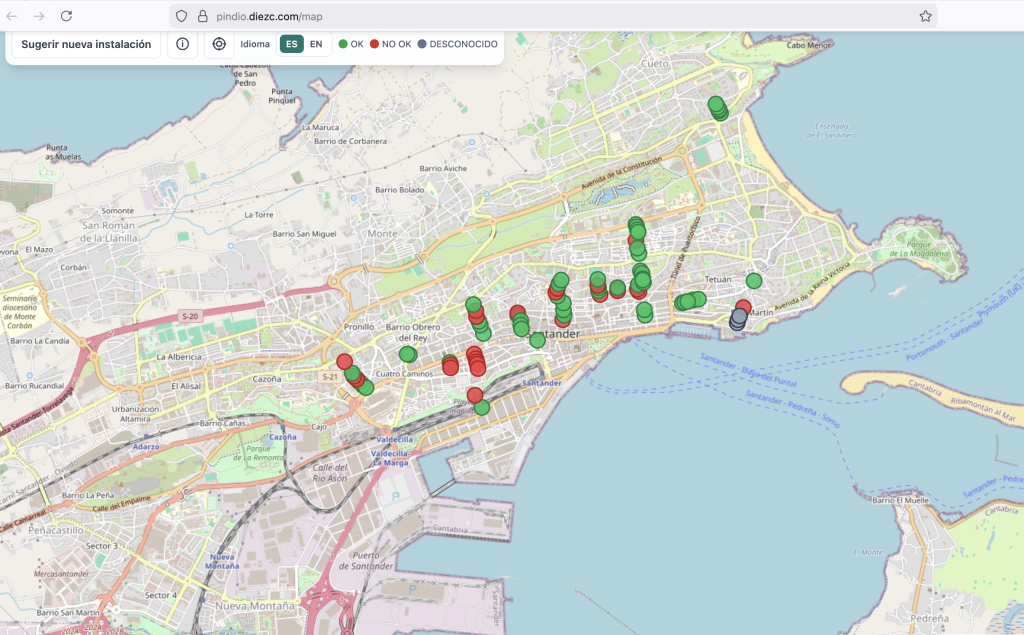Open the shield tracking protection icon

pos(181,16)
